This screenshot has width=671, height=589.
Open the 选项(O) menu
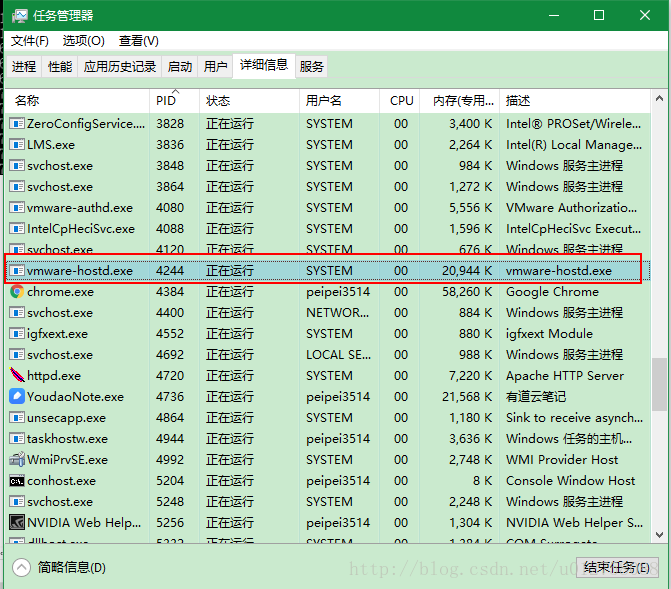(84, 41)
